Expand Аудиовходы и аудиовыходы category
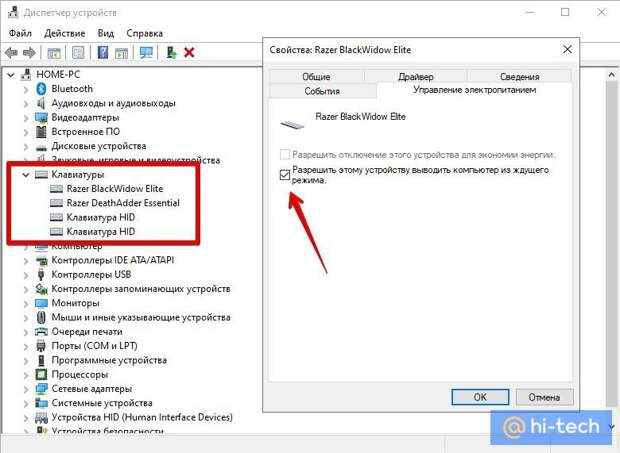Viewport: 620px width, 453px height. pos(26,104)
